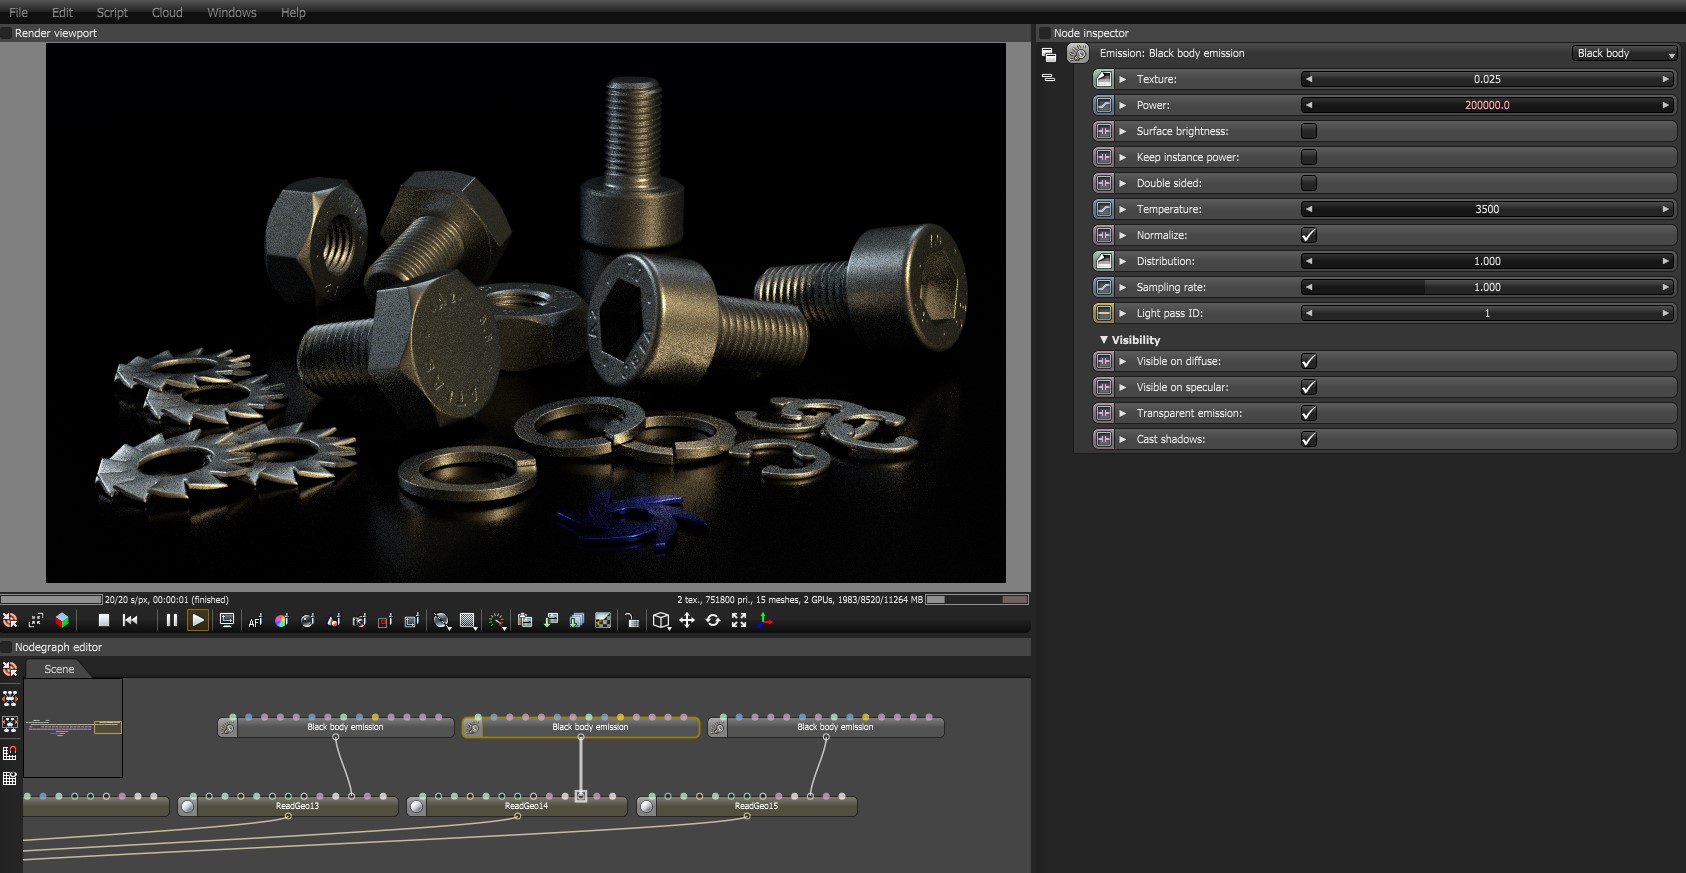The image size is (1686, 873).
Task: Toggle the viewport lock padlock icon
Action: [x=632, y=621]
